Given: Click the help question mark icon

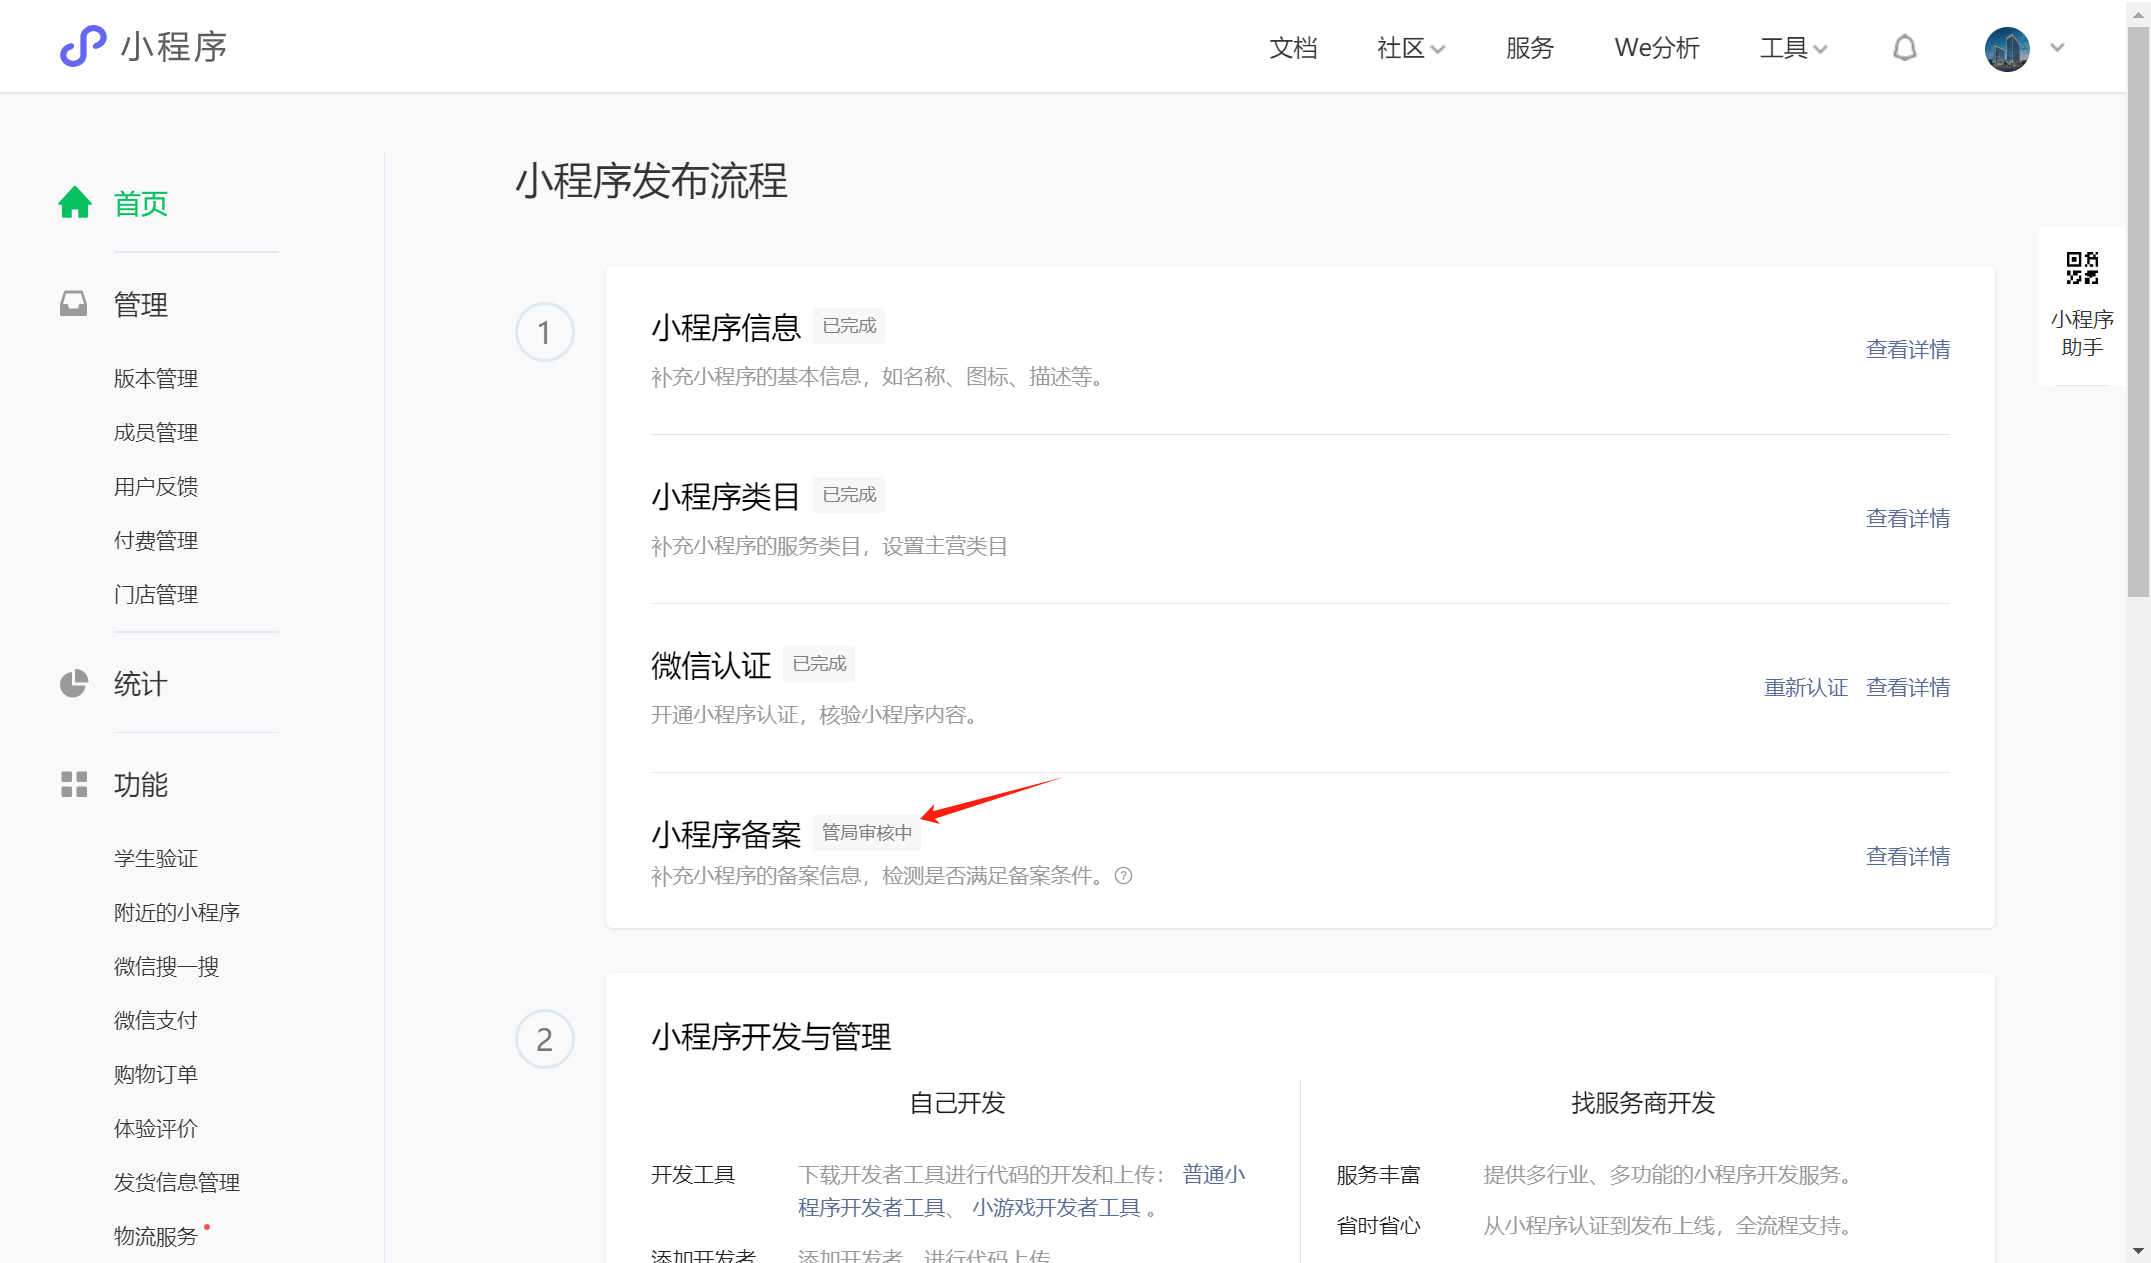Looking at the screenshot, I should (x=1124, y=876).
